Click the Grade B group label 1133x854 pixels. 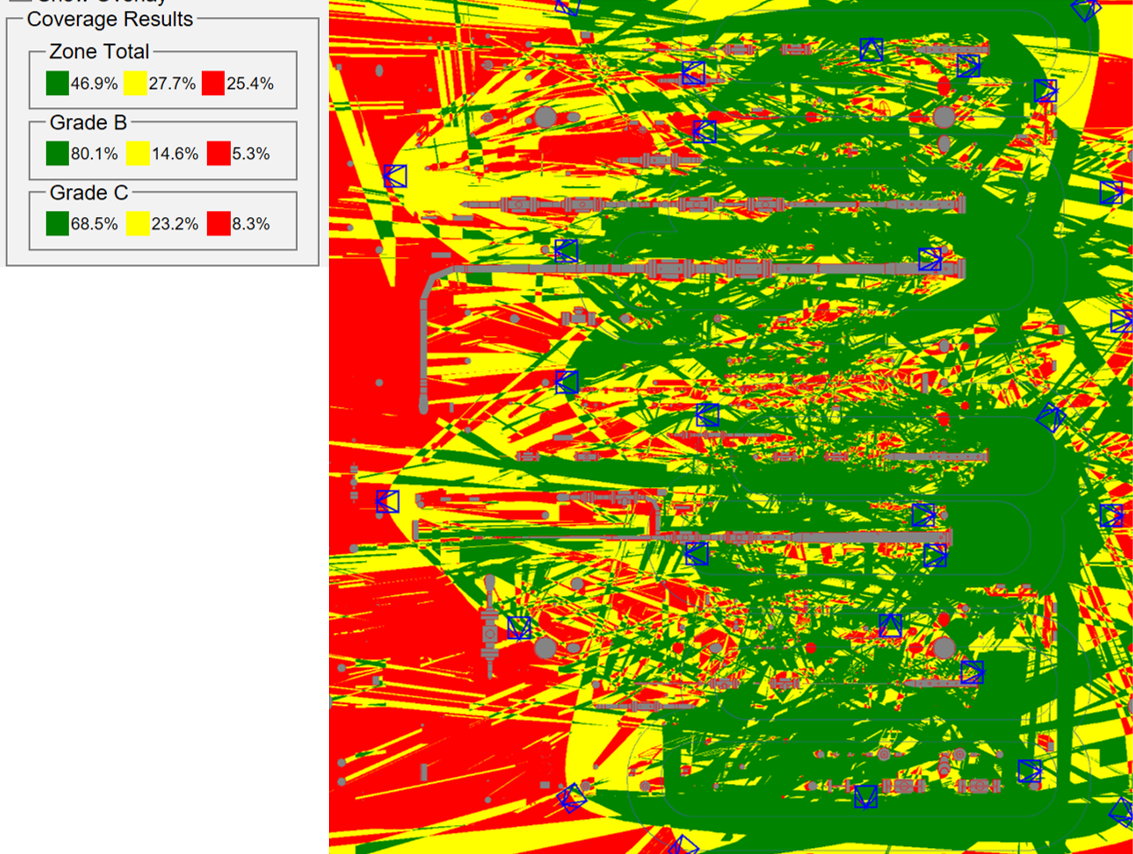click(88, 123)
